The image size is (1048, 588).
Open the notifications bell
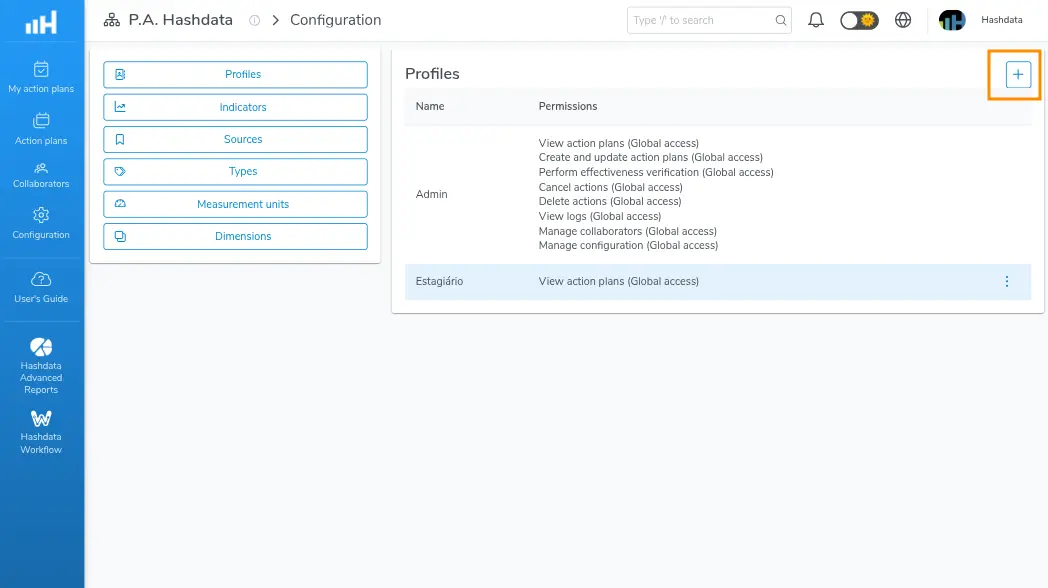(x=815, y=20)
